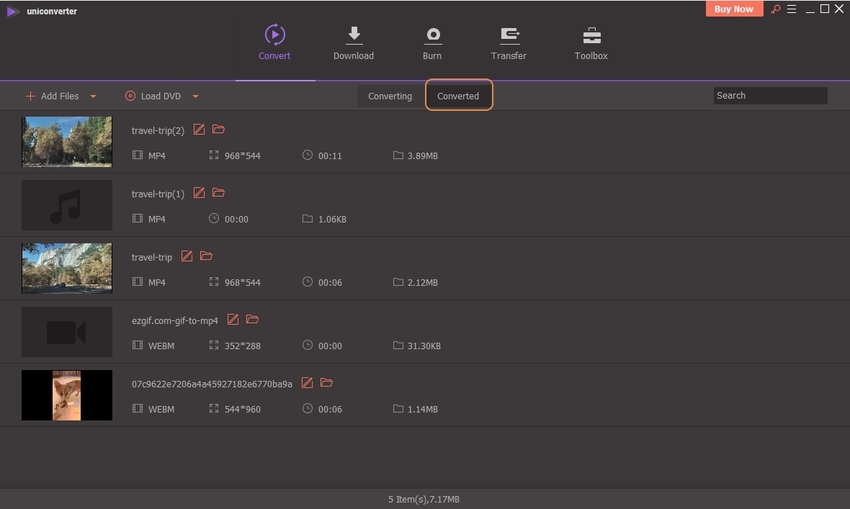
Task: Expand the Load DVD dropdown arrow
Action: pos(195,96)
